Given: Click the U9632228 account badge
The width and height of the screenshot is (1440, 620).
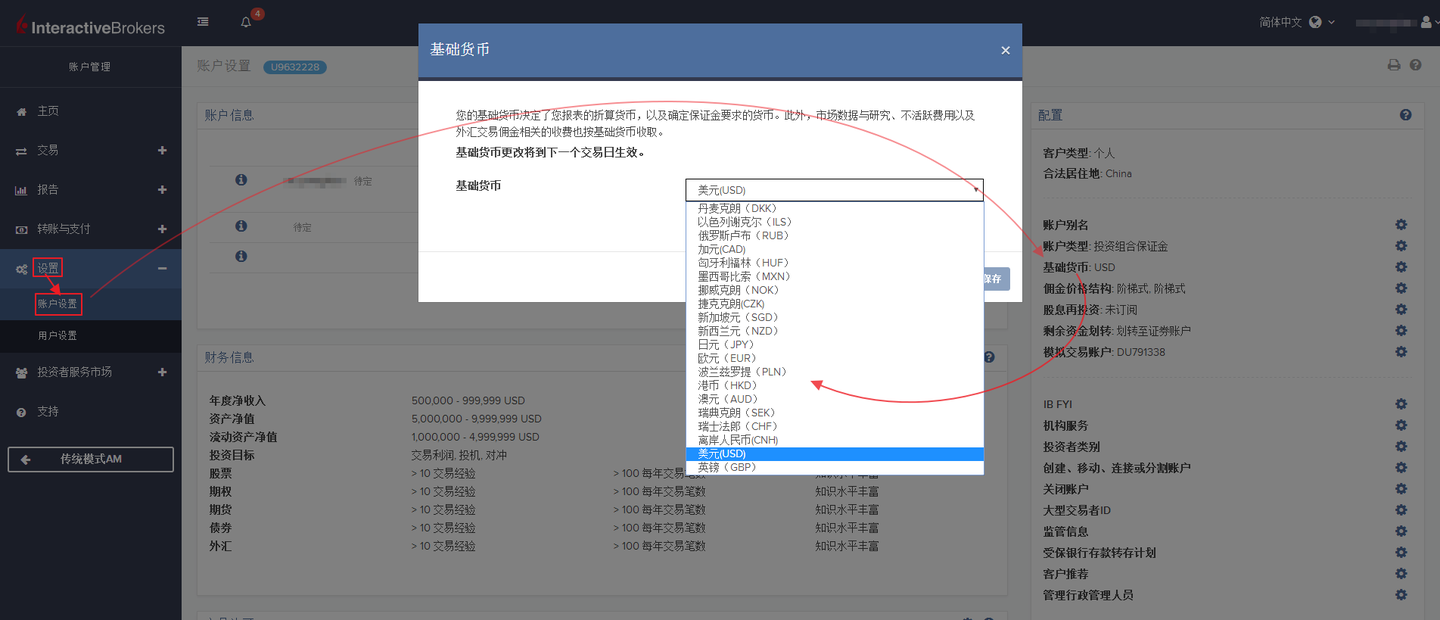Looking at the screenshot, I should point(294,66).
